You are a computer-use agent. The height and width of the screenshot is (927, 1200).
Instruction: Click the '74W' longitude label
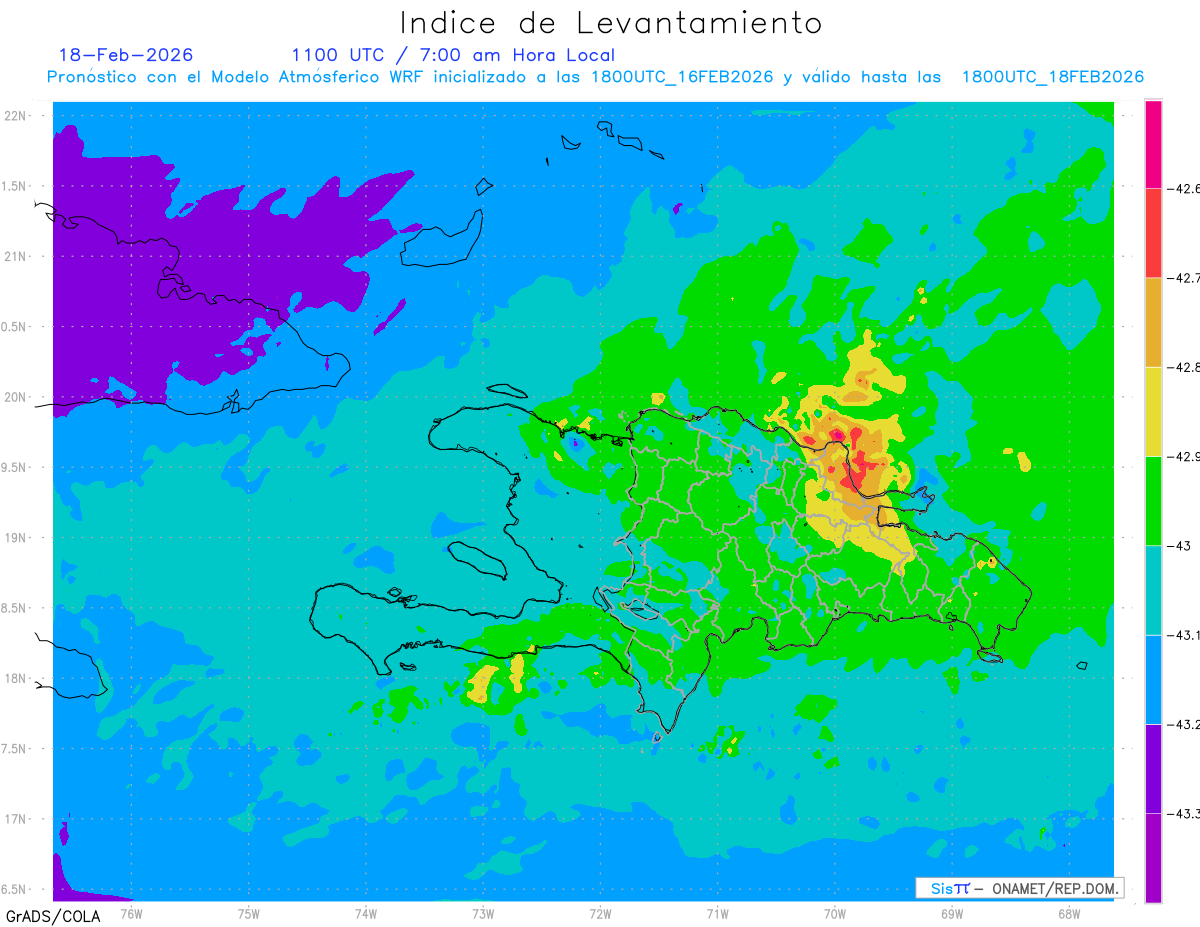click(x=365, y=914)
